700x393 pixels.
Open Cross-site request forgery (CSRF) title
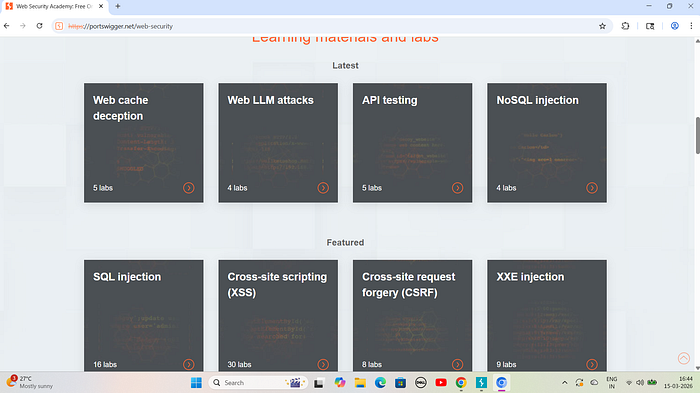click(408, 284)
